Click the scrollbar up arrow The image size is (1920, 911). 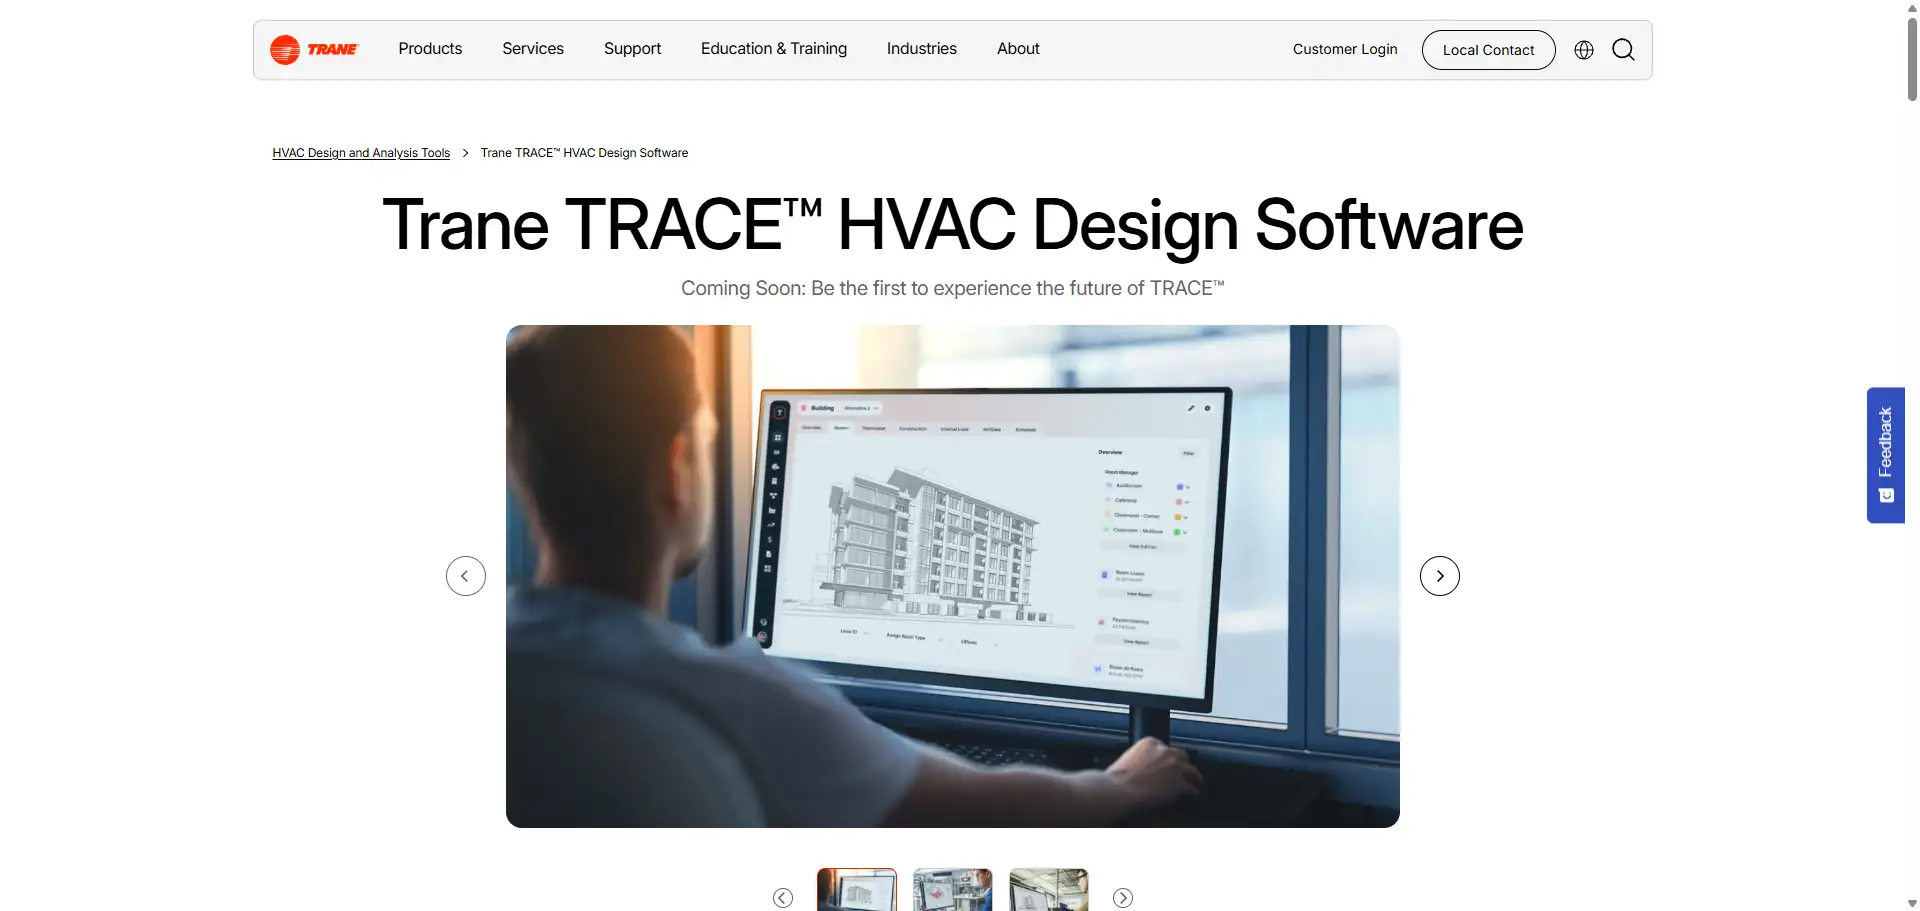coord(1912,6)
